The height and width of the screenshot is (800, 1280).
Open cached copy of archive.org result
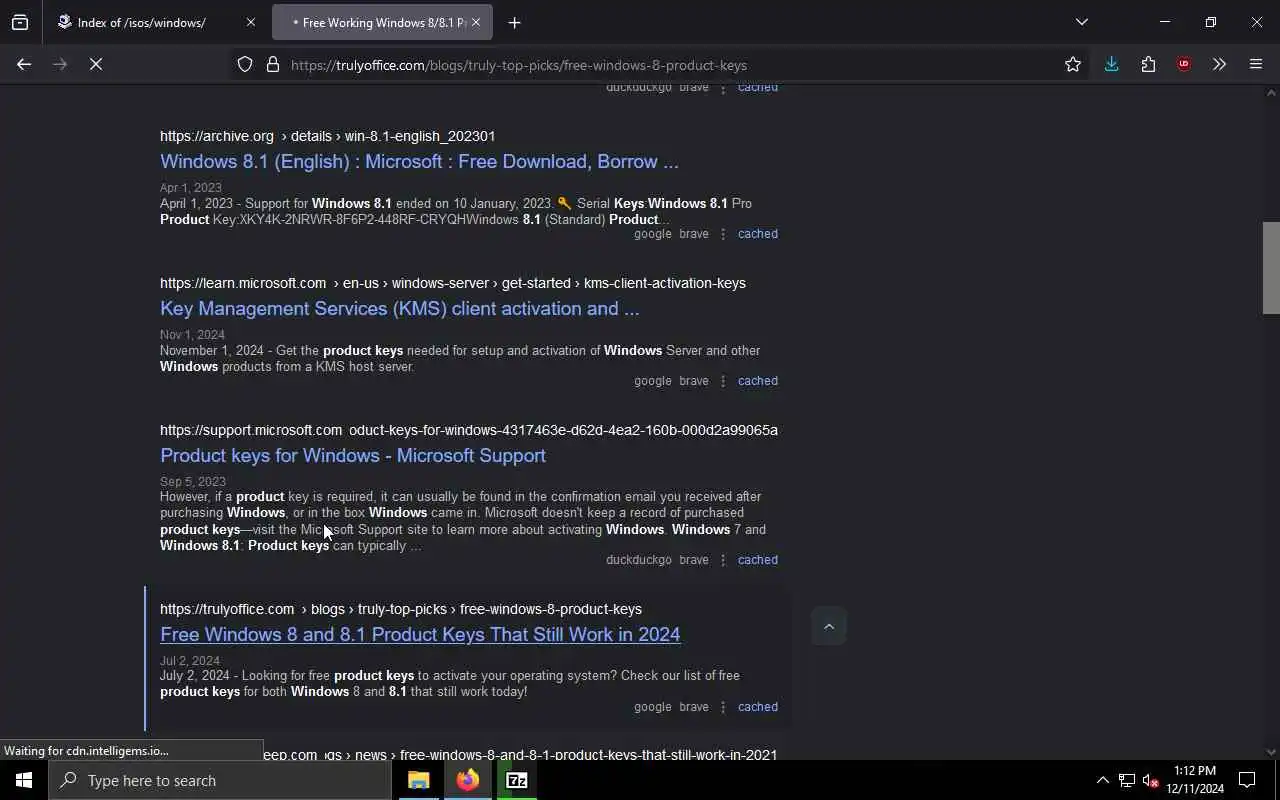tap(757, 234)
